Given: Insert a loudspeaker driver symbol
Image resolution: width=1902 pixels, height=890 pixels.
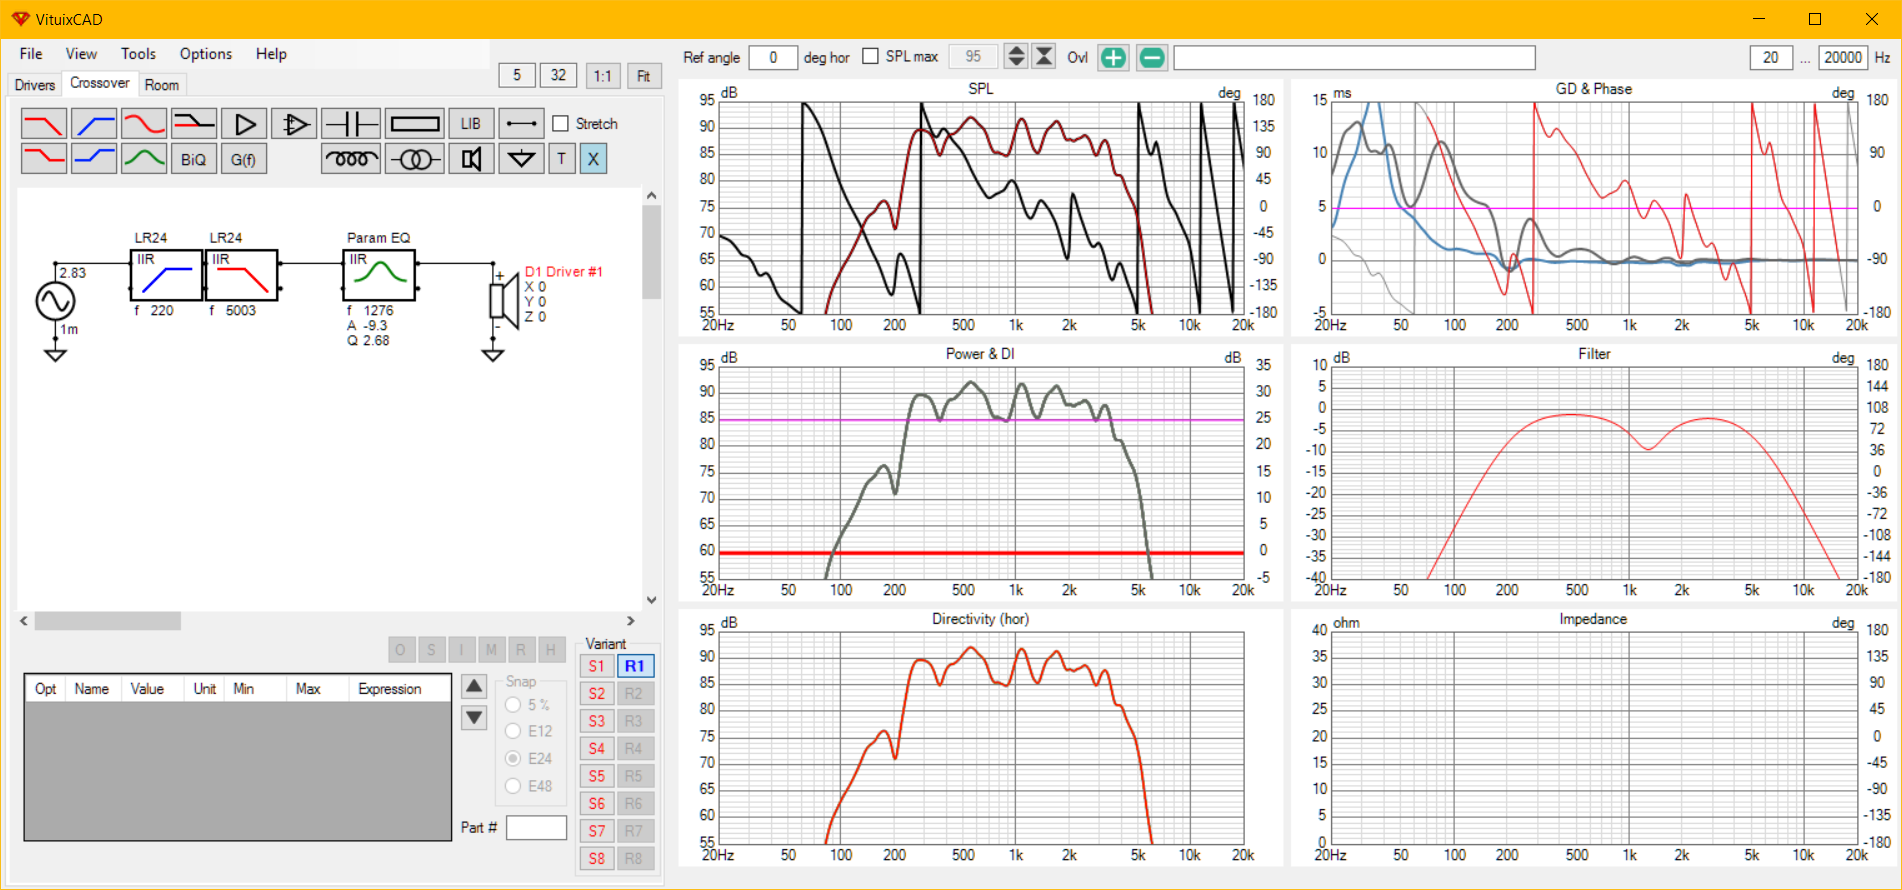Looking at the screenshot, I should [x=471, y=159].
